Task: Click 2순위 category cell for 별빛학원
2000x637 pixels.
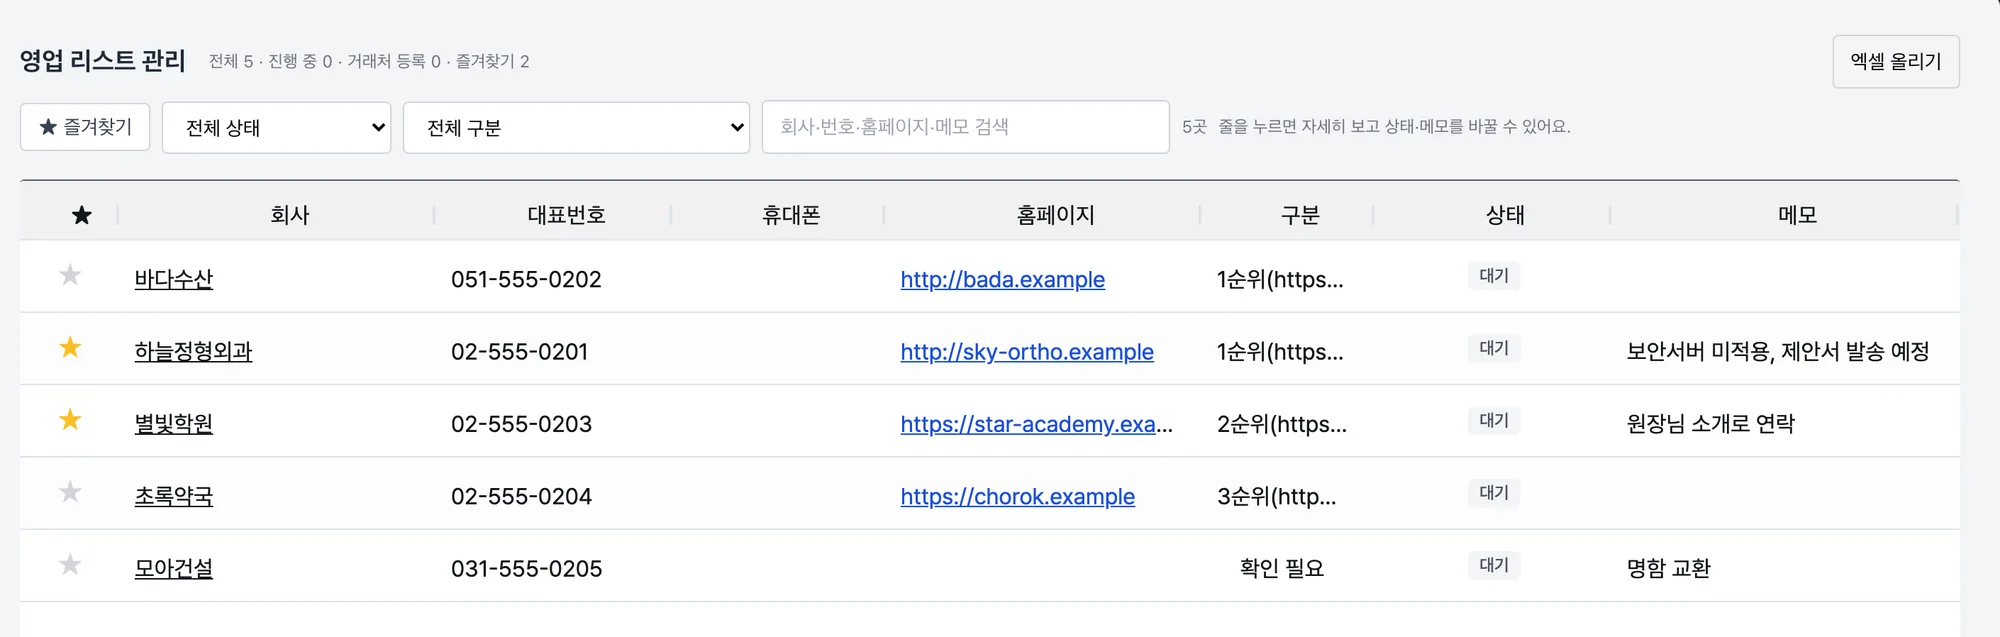Action: (1281, 424)
